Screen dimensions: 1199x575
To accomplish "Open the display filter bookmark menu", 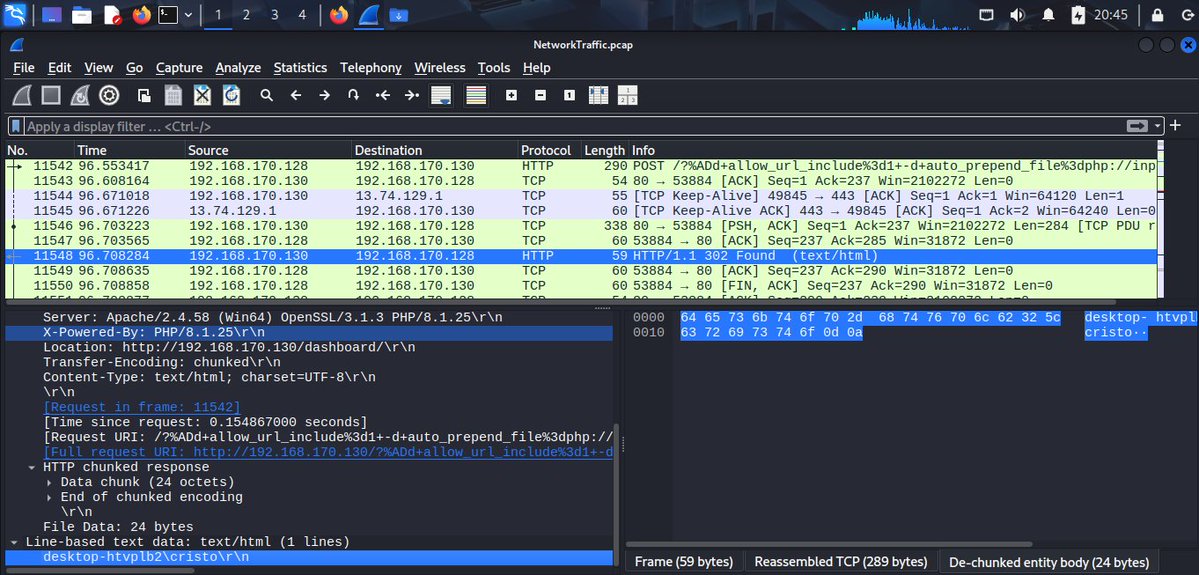I will coord(16,126).
